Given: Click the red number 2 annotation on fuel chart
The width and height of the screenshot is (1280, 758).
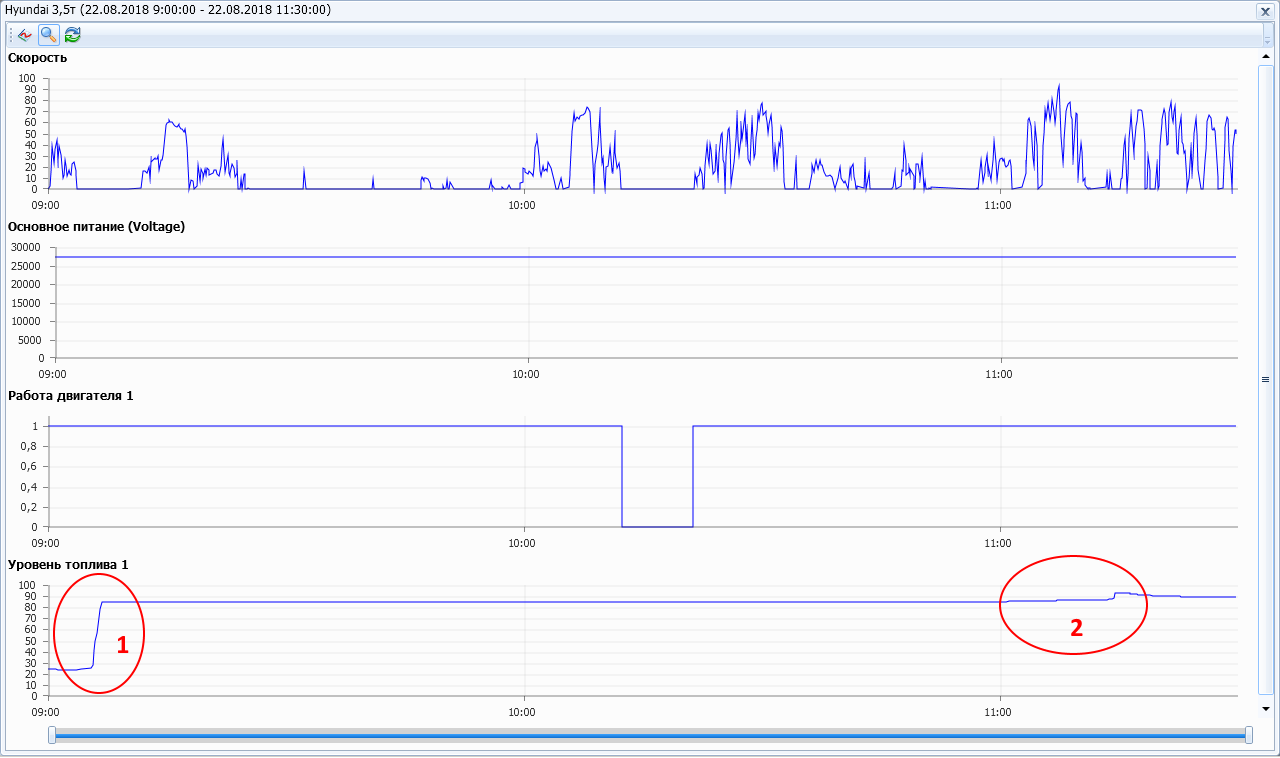Looking at the screenshot, I should coord(1076,628).
